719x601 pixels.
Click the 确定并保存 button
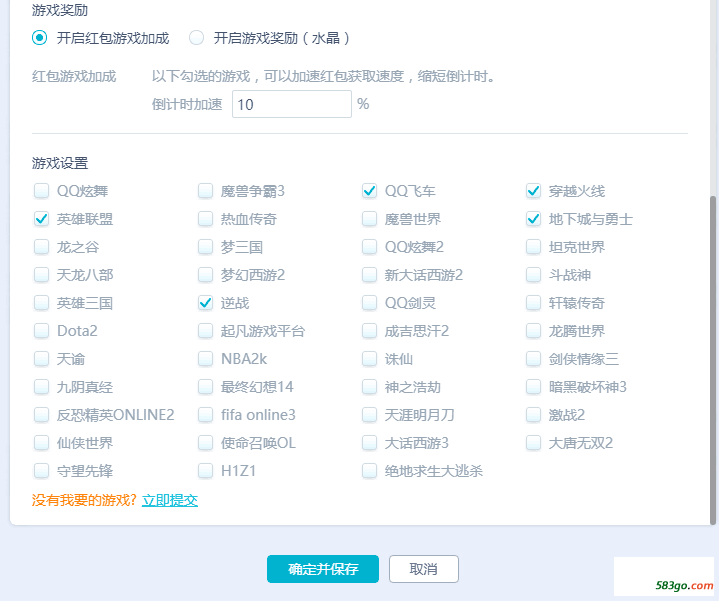[323, 569]
